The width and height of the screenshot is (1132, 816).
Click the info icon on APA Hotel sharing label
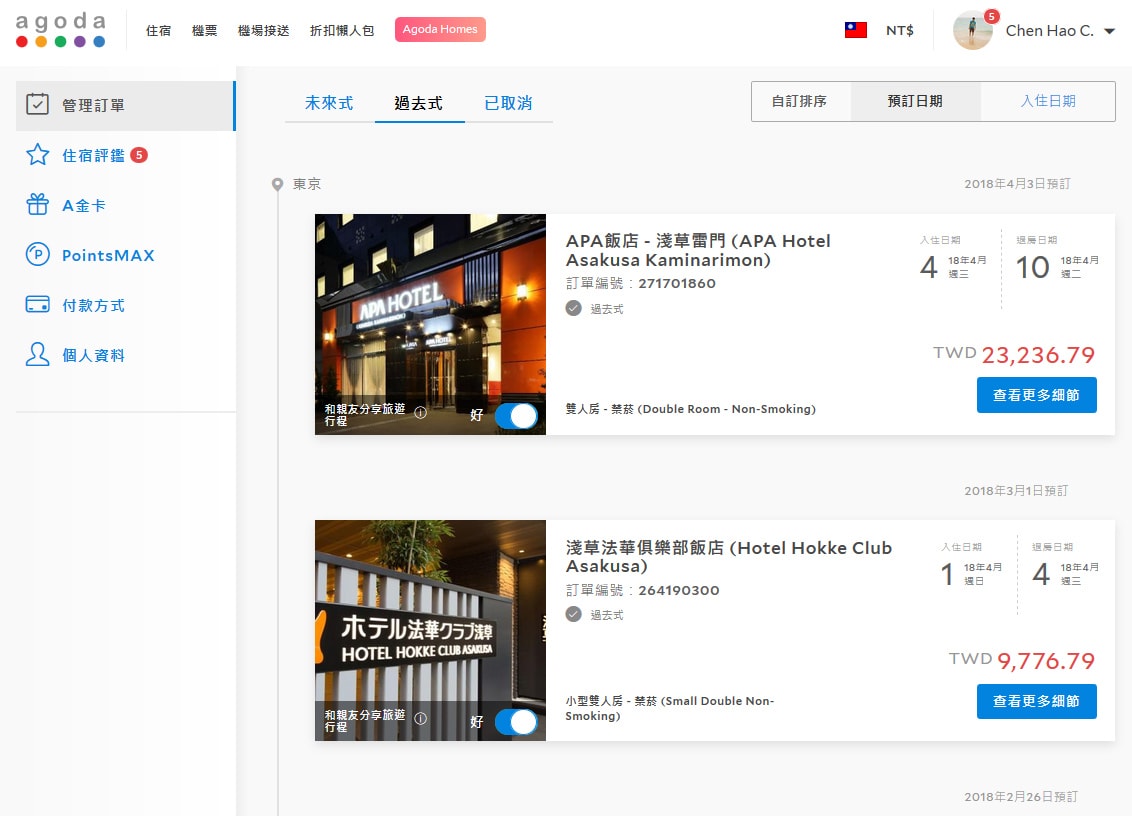420,412
